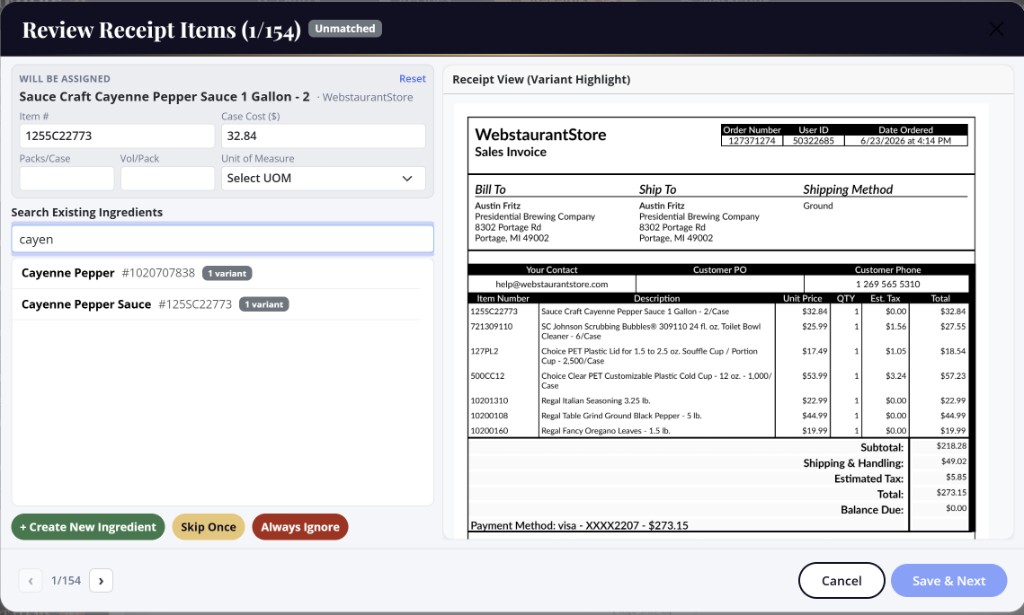Open the Select UOM dropdown
The height and width of the screenshot is (615, 1024).
point(323,178)
